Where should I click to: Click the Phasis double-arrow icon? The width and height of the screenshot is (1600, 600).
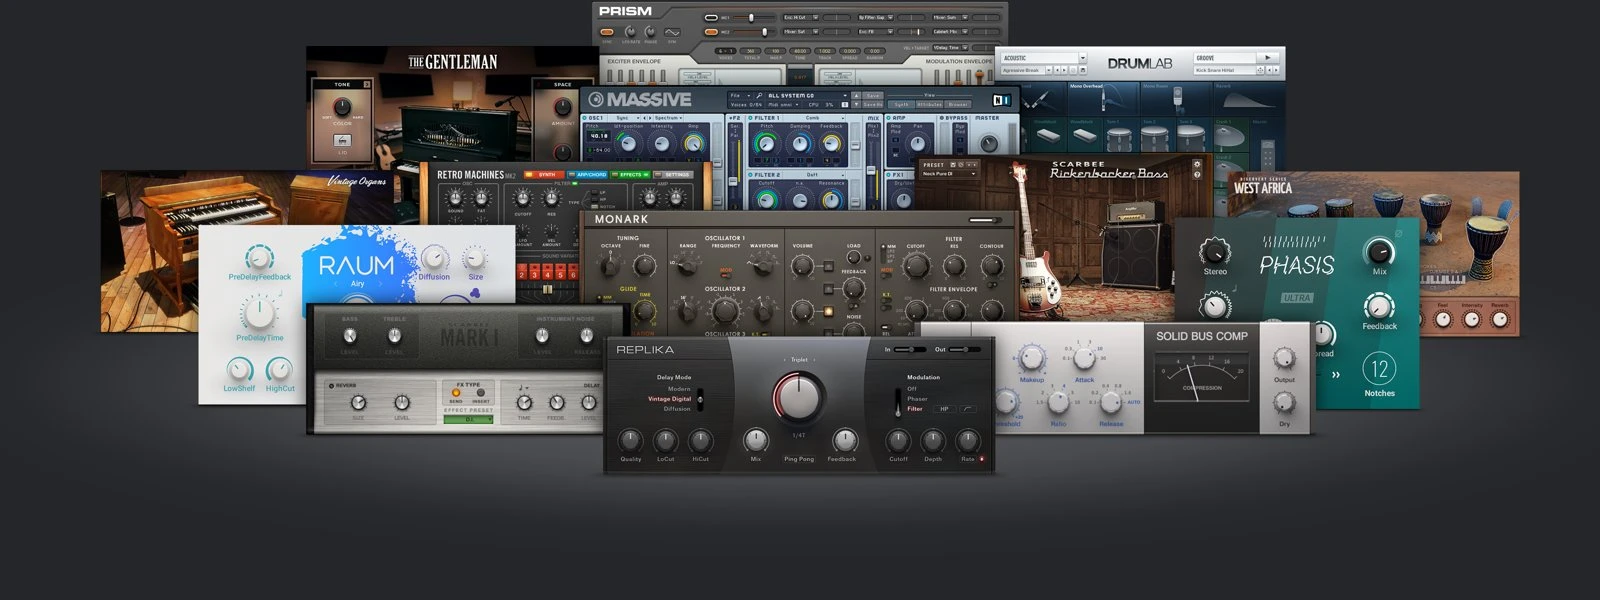click(x=1335, y=375)
